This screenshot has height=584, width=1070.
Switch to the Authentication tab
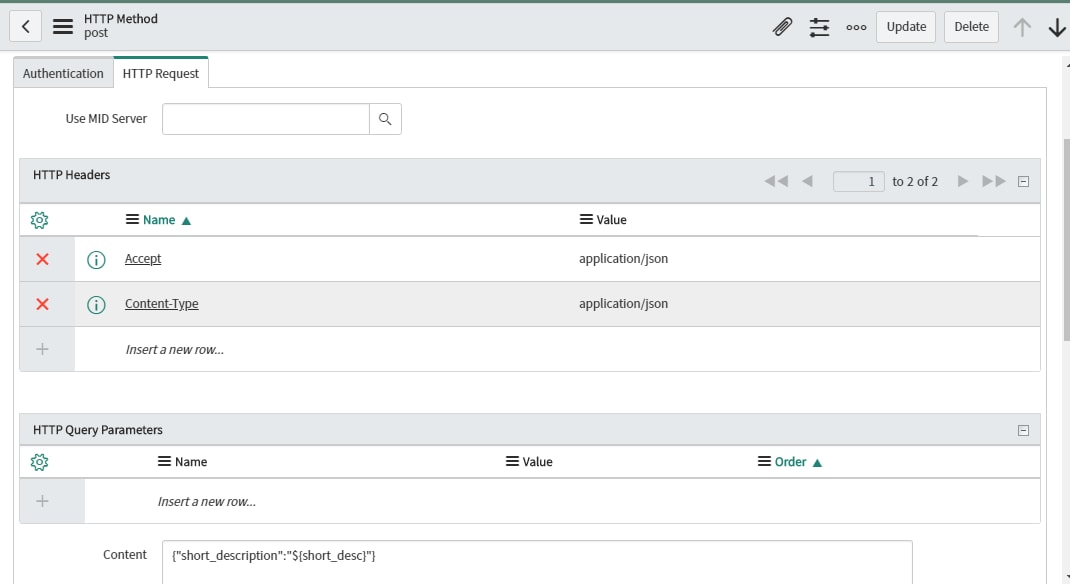(62, 72)
